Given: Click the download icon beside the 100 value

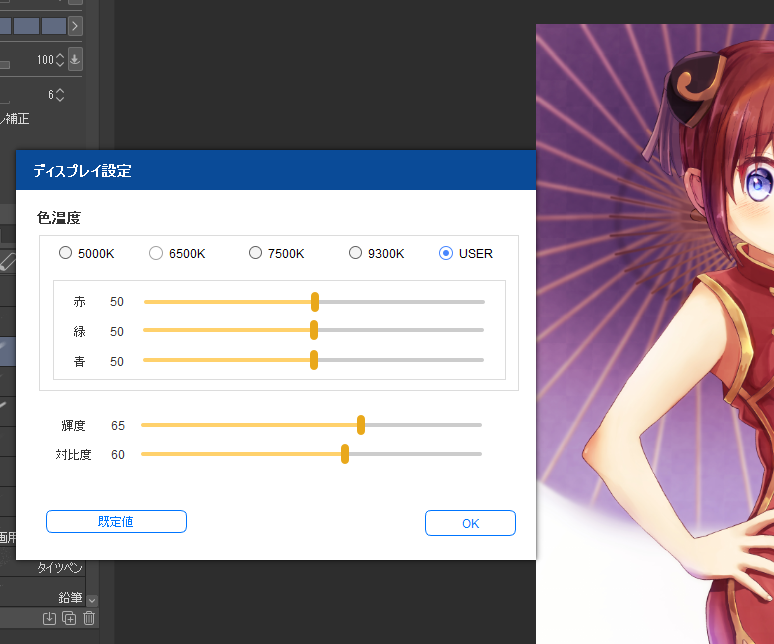Looking at the screenshot, I should (75, 60).
